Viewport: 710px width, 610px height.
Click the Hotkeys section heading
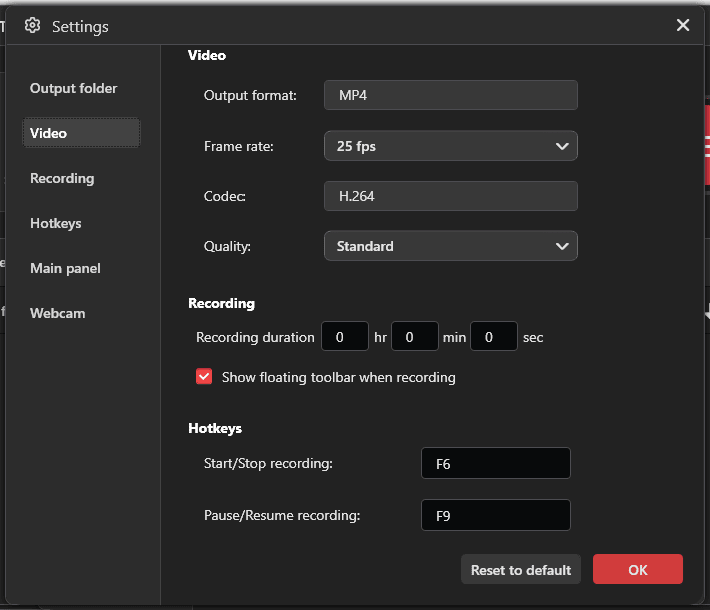click(215, 428)
